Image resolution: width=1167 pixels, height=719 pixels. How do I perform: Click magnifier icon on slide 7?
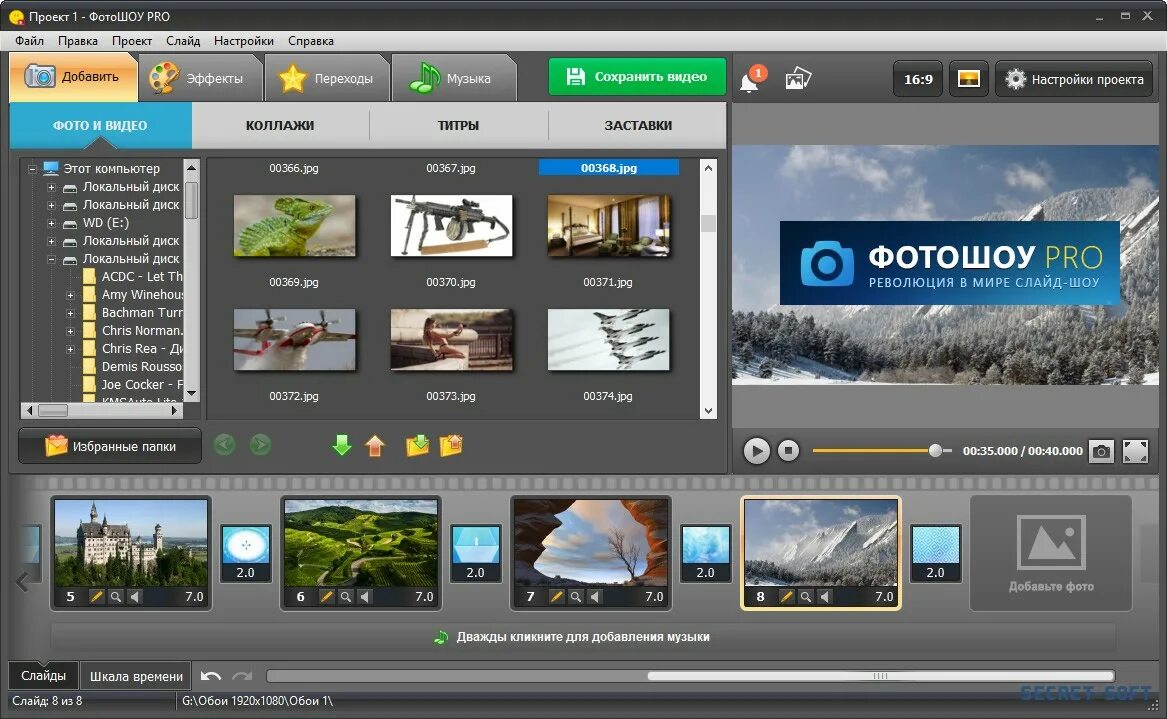point(575,596)
